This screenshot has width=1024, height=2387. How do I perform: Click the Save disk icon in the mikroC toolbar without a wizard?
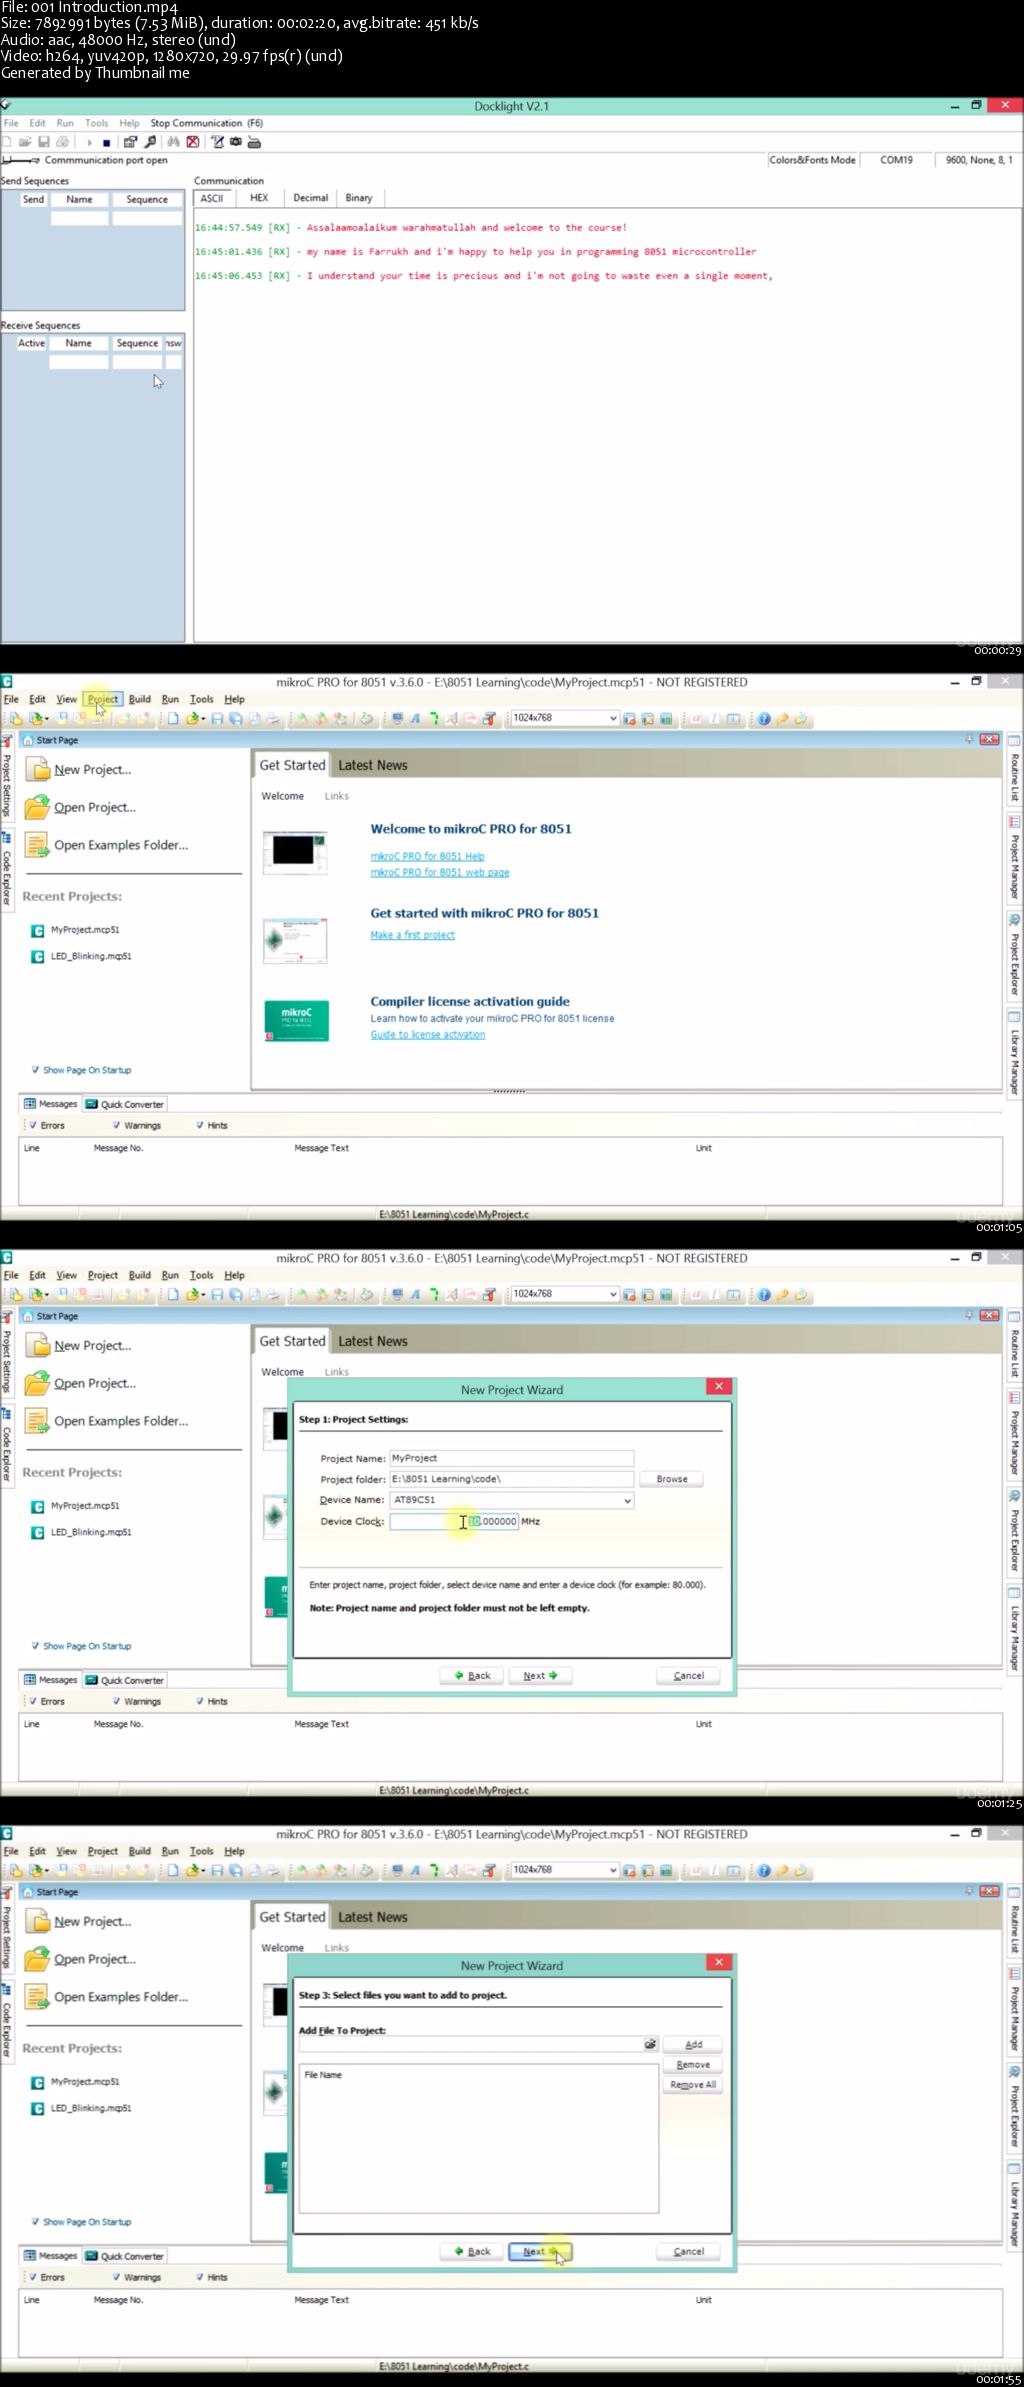coord(217,719)
